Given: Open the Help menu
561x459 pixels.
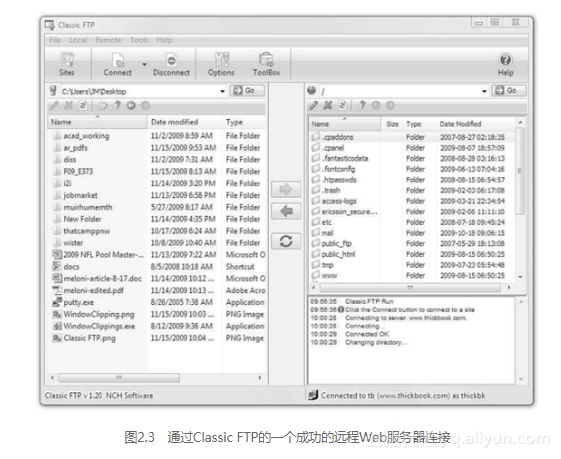Looking at the screenshot, I should (165, 40).
